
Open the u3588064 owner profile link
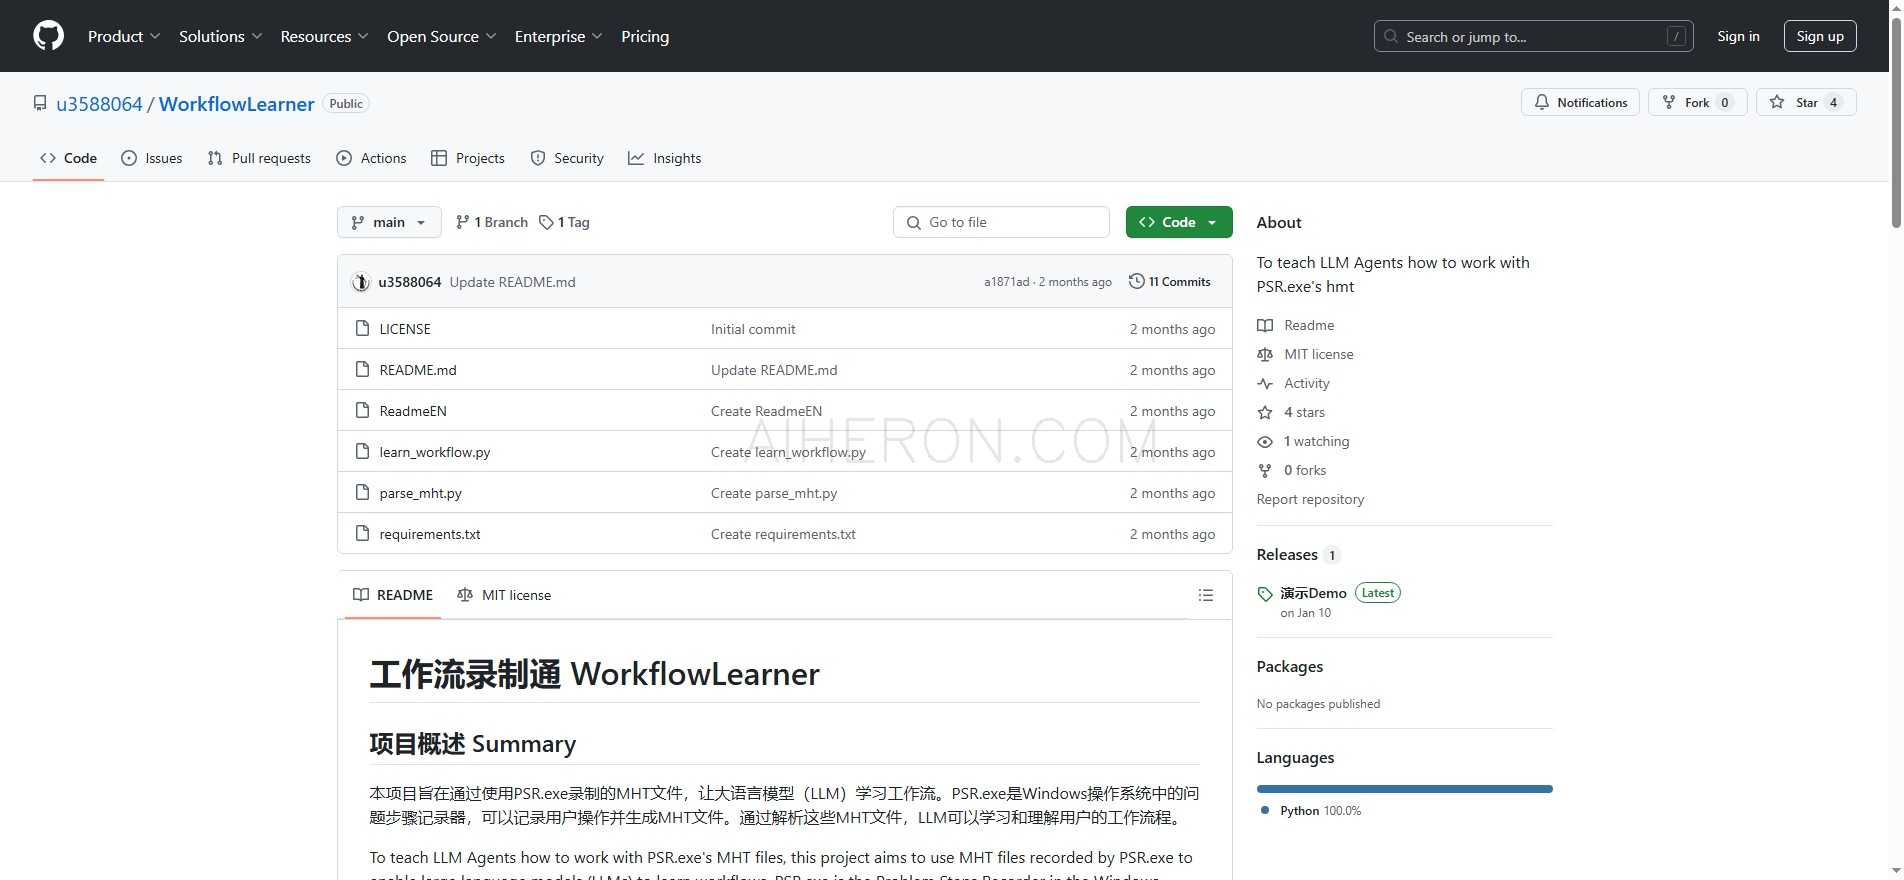coord(99,104)
